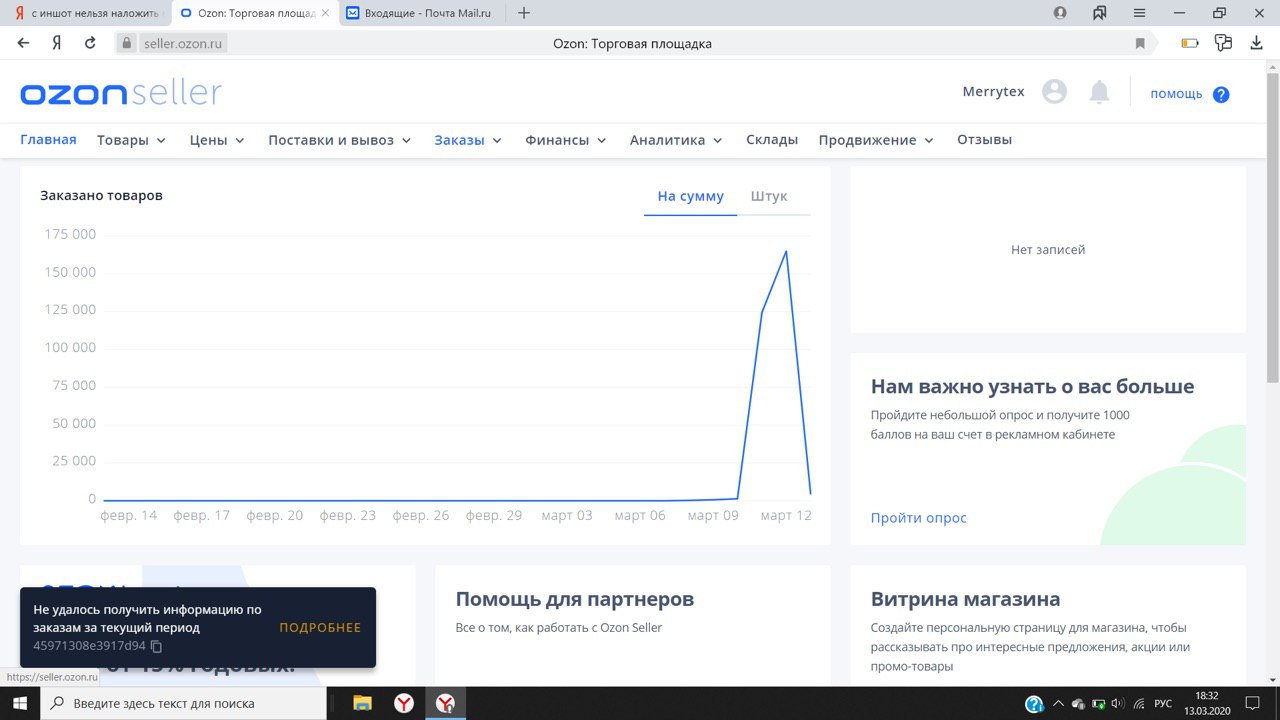The image size is (1280, 720).
Task: Expand the Аналитика dropdown menu
Action: pos(676,140)
